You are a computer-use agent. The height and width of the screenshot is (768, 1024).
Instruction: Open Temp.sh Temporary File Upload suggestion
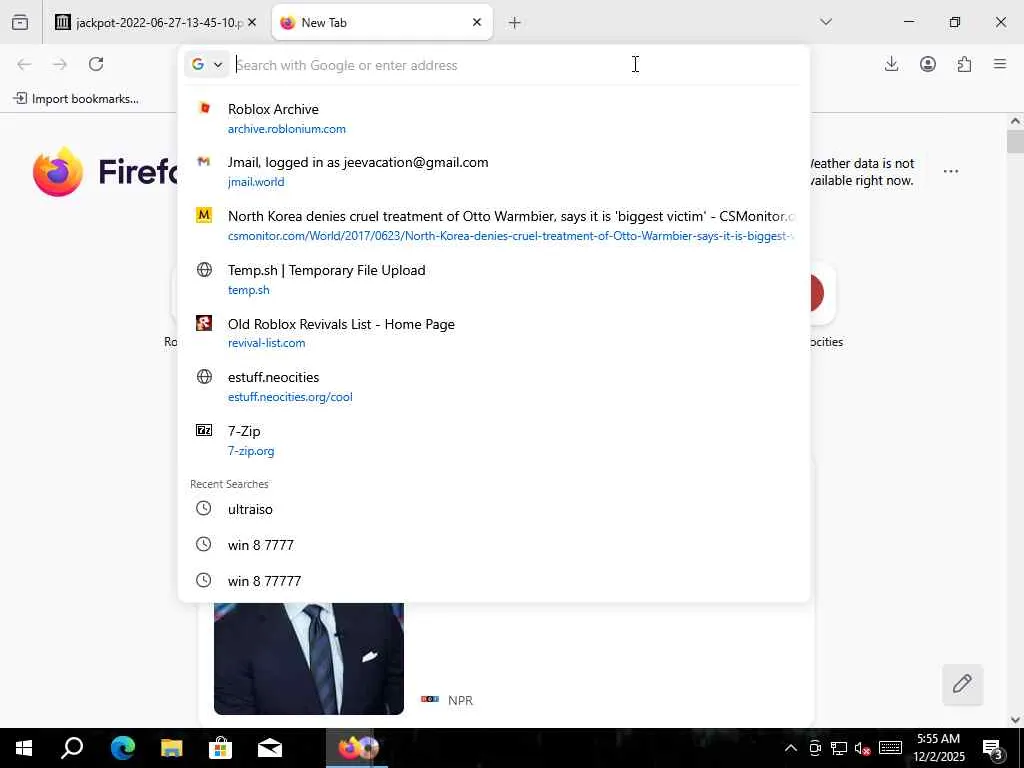coord(494,280)
